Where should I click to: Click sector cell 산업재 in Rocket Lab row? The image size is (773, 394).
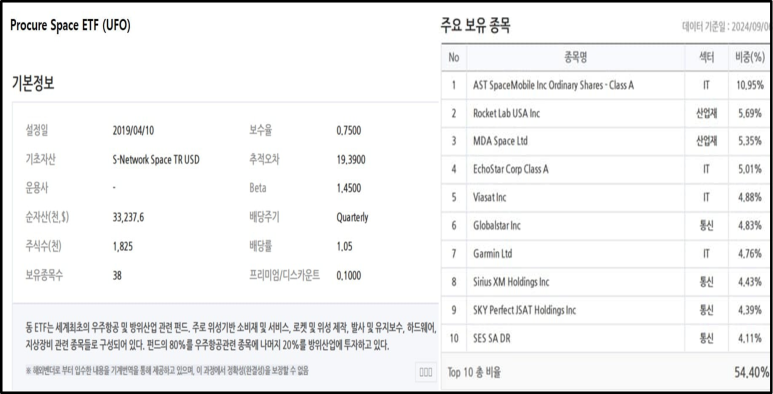706,113
